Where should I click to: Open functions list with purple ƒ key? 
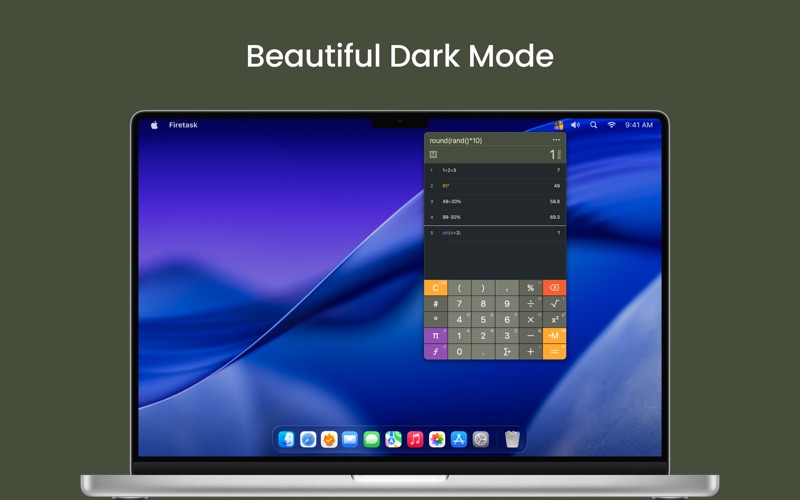[x=436, y=352]
